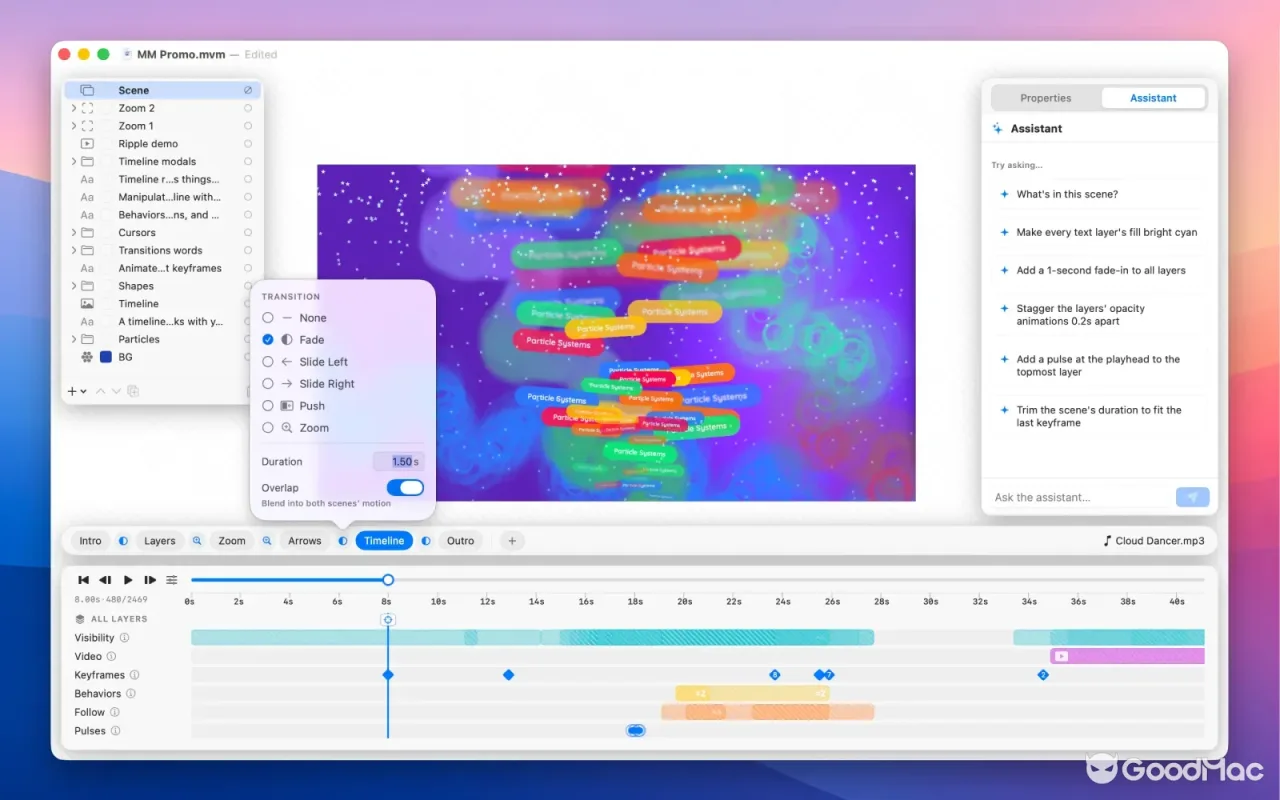Open the fade transition icon between Timeline and Outro

[426, 541]
